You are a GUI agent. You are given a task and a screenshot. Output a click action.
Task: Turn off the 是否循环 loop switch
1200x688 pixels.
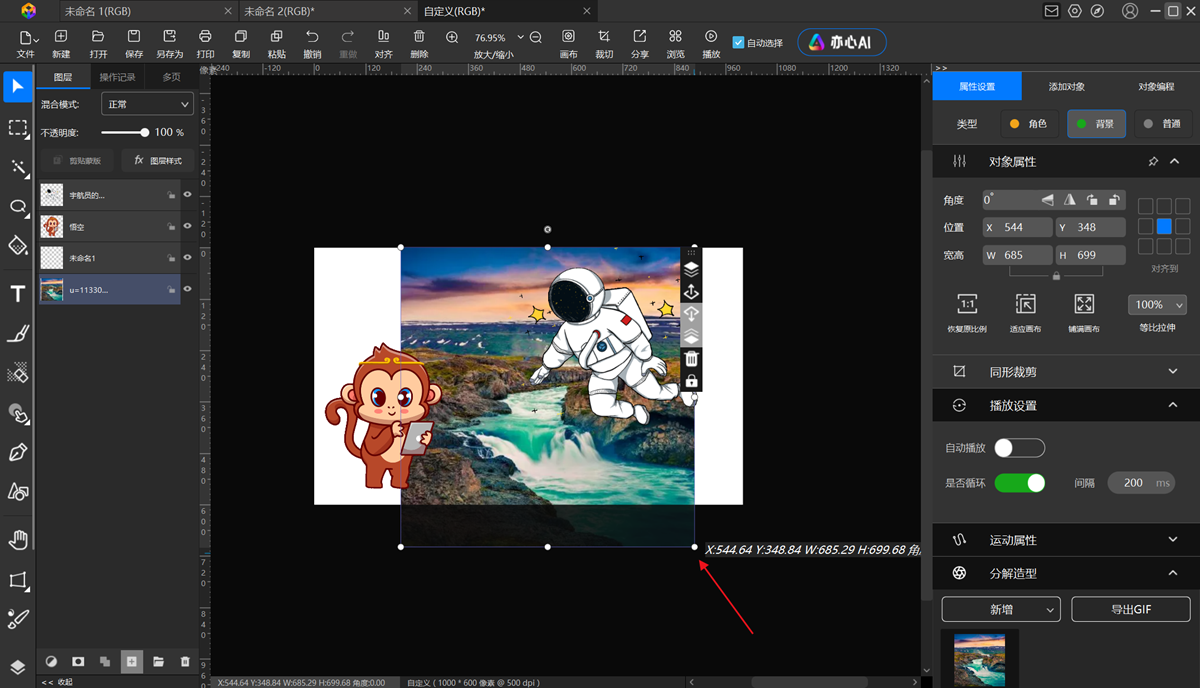(x=1019, y=483)
